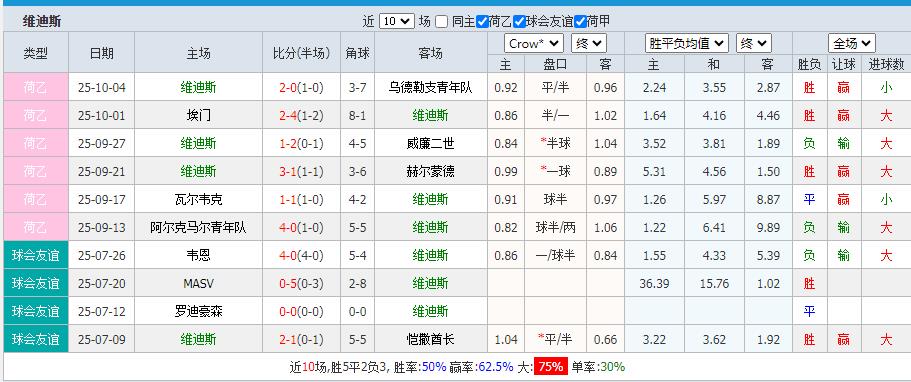The height and width of the screenshot is (382, 911).
Task: Uncheck the 荷甲 filter checkbox
Action: tap(580, 22)
